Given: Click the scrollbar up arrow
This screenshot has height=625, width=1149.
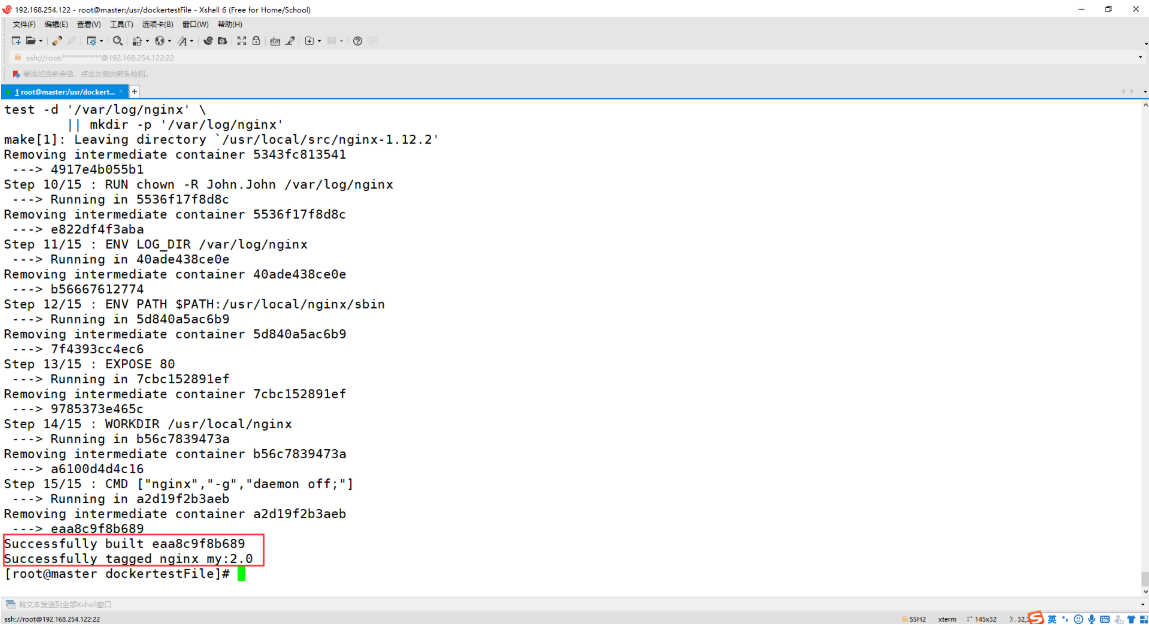Looking at the screenshot, I should (x=1145, y=106).
